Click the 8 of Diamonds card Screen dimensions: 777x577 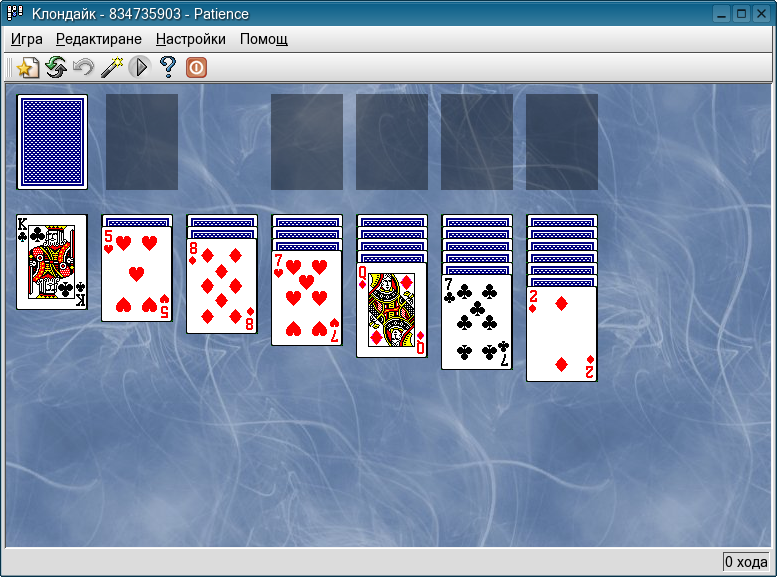point(222,287)
